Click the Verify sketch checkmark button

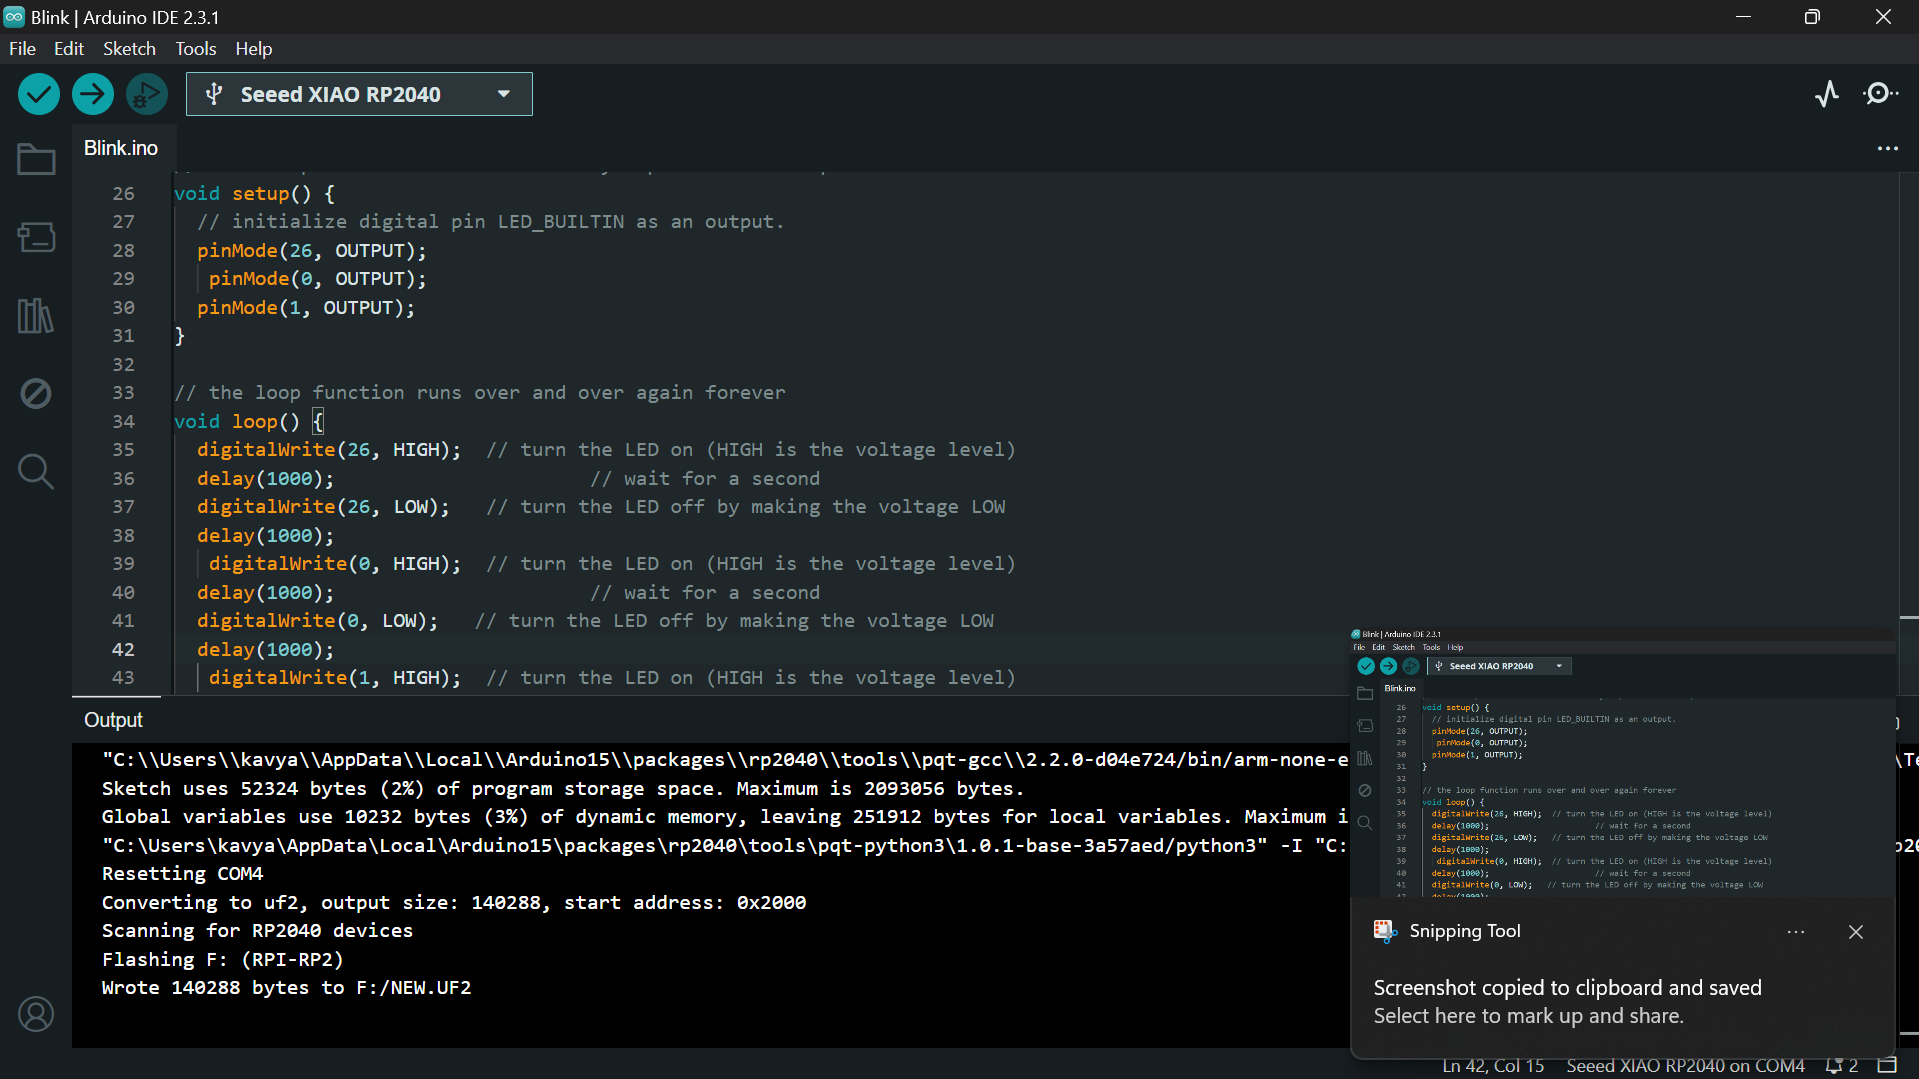(39, 94)
